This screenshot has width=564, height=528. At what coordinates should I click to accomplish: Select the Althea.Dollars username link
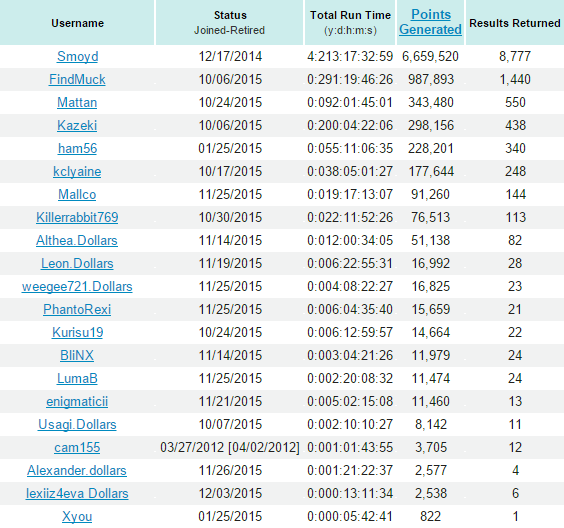coord(77,241)
